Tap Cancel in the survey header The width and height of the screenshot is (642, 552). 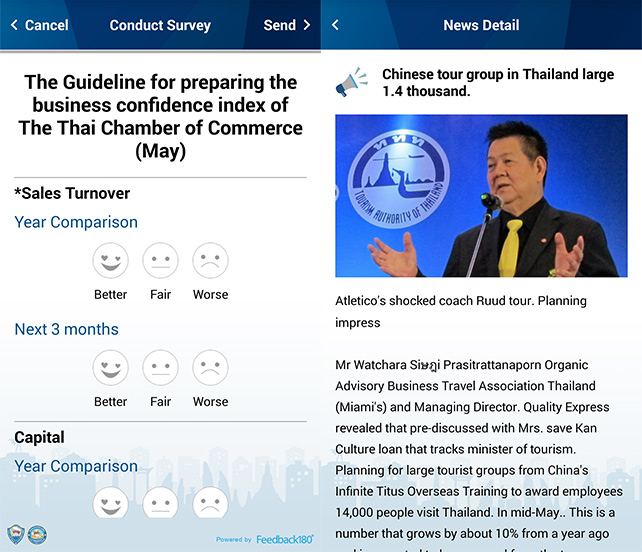pyautogui.click(x=40, y=25)
